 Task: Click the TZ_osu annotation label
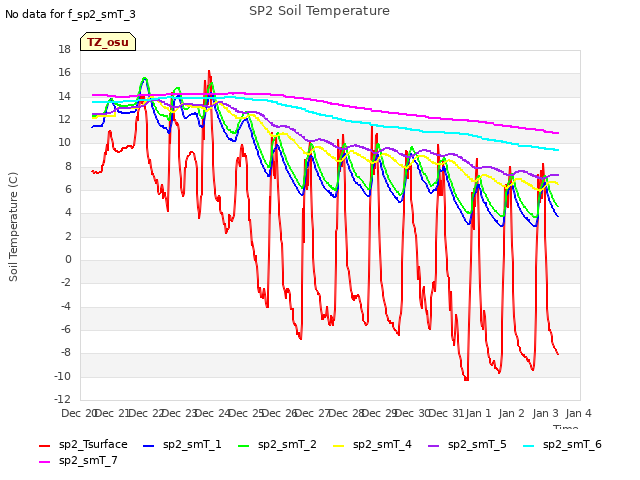[108, 42]
